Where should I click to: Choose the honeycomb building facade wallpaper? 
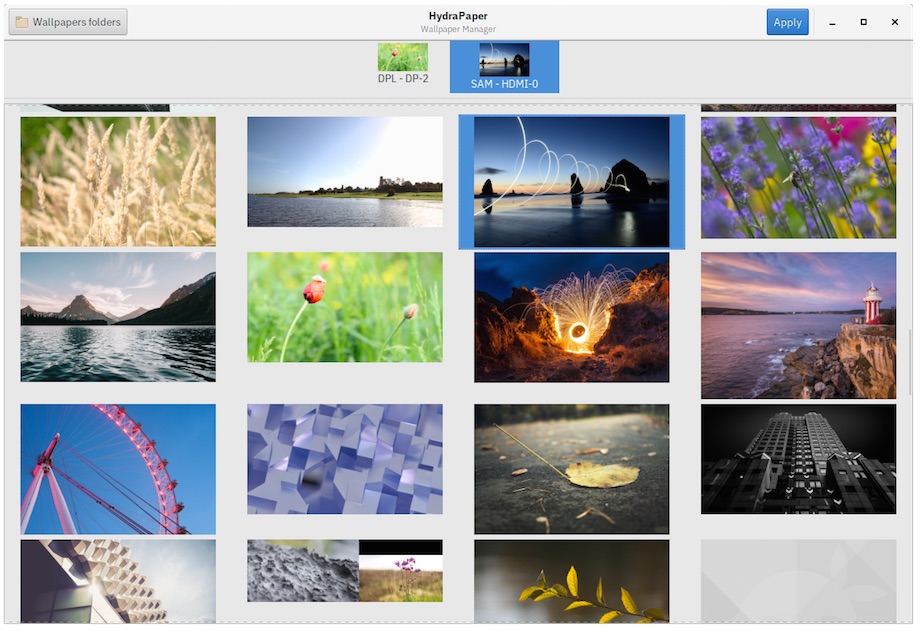tap(118, 581)
